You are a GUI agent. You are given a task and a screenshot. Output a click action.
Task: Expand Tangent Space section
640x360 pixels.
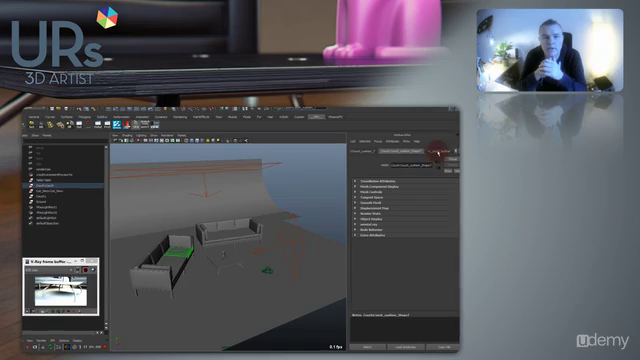pyautogui.click(x=355, y=197)
